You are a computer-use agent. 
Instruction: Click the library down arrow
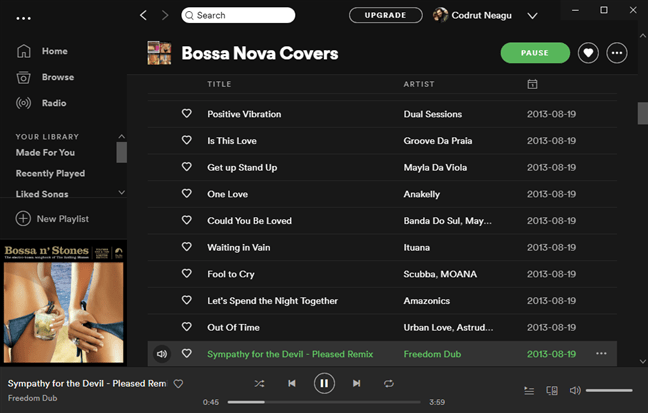coord(122,192)
